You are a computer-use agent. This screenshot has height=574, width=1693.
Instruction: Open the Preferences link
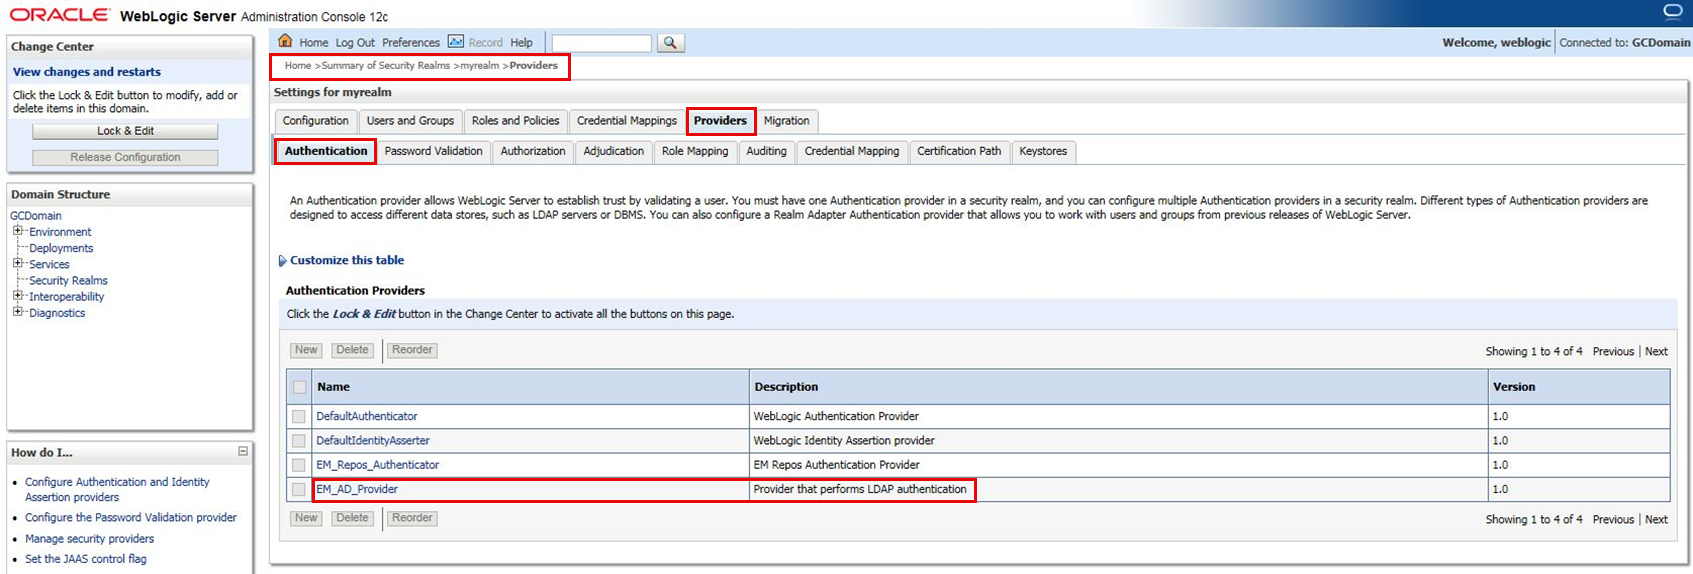click(411, 43)
